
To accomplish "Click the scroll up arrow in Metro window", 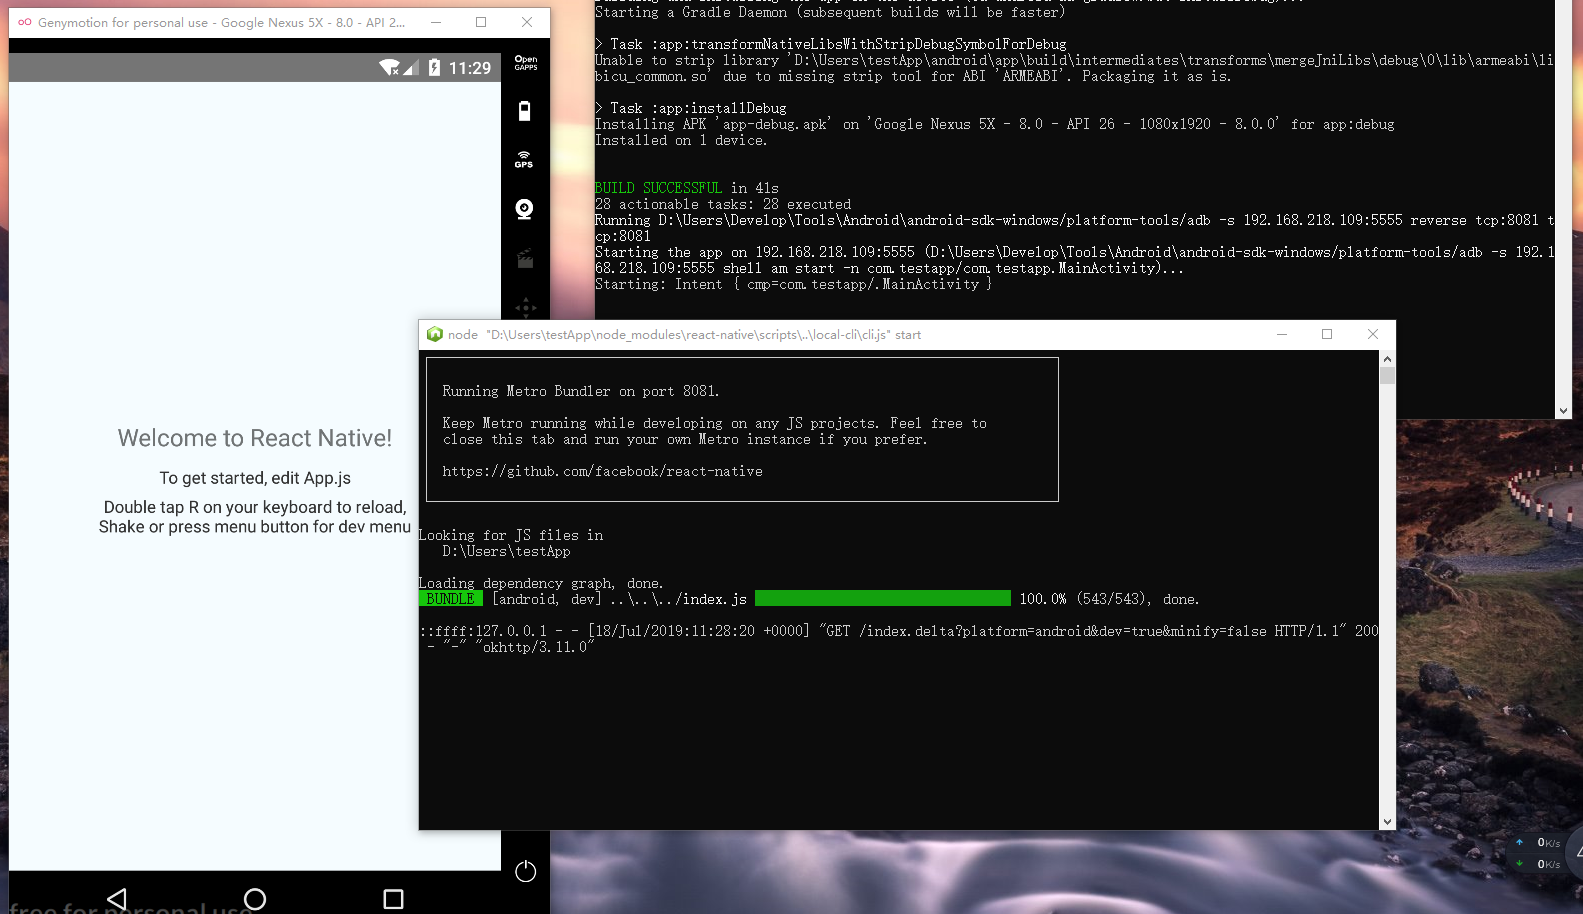I will click(1387, 359).
